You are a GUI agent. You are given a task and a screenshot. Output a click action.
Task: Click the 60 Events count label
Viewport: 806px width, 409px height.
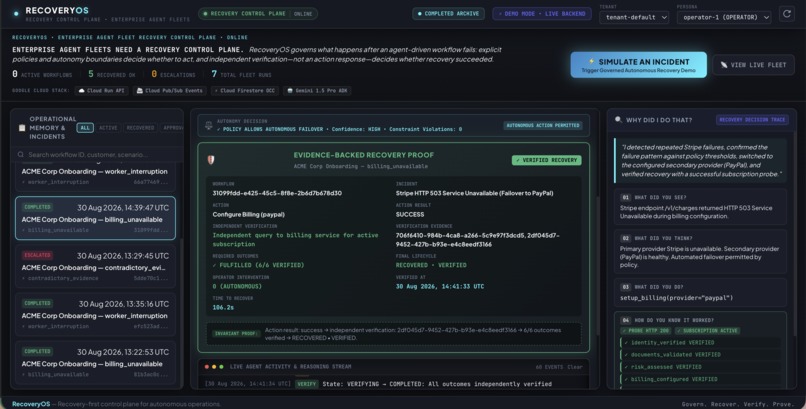(549, 367)
